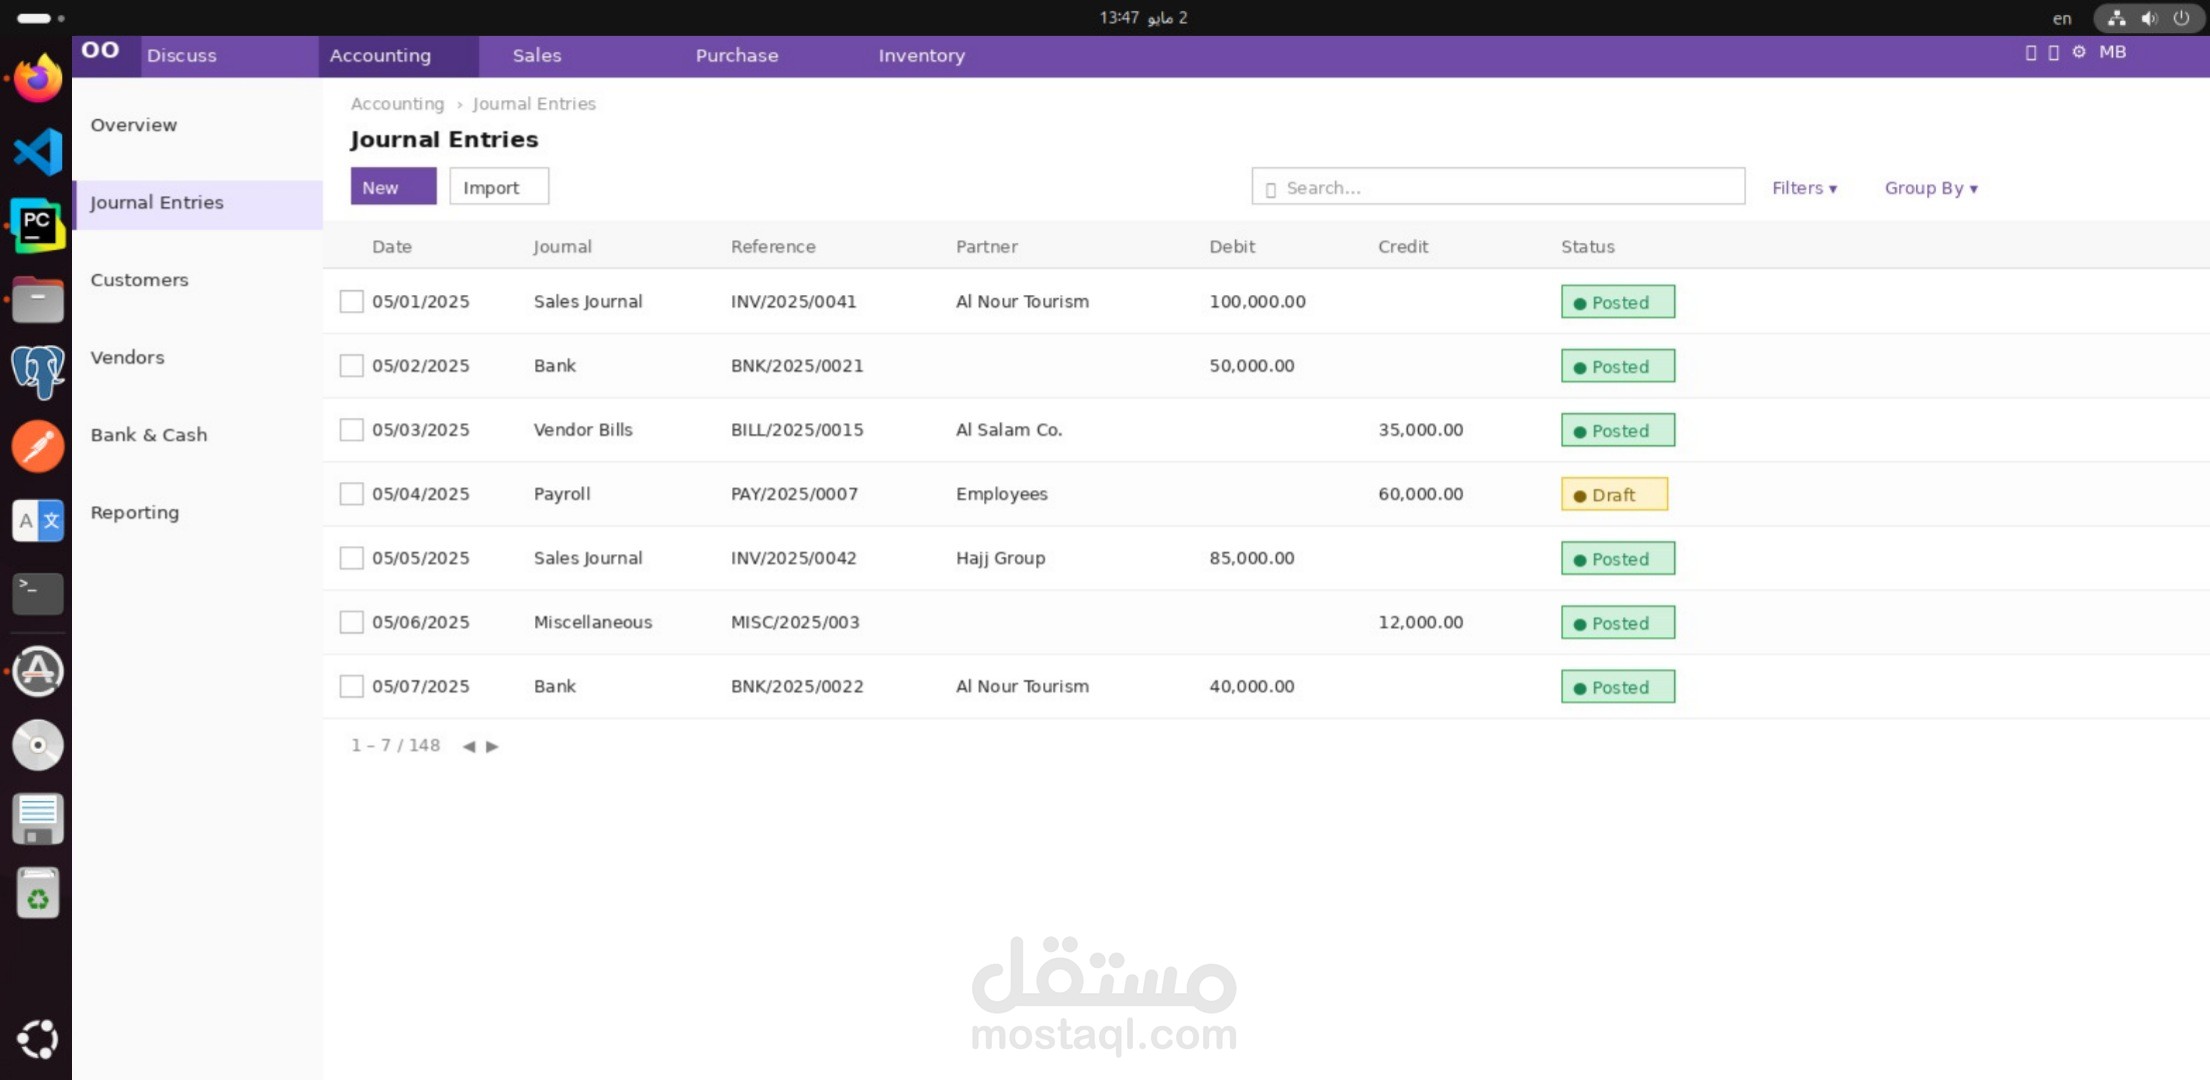Launch Visual Studio Code from the dock
Viewport: 2210px width, 1080px height.
[x=38, y=152]
